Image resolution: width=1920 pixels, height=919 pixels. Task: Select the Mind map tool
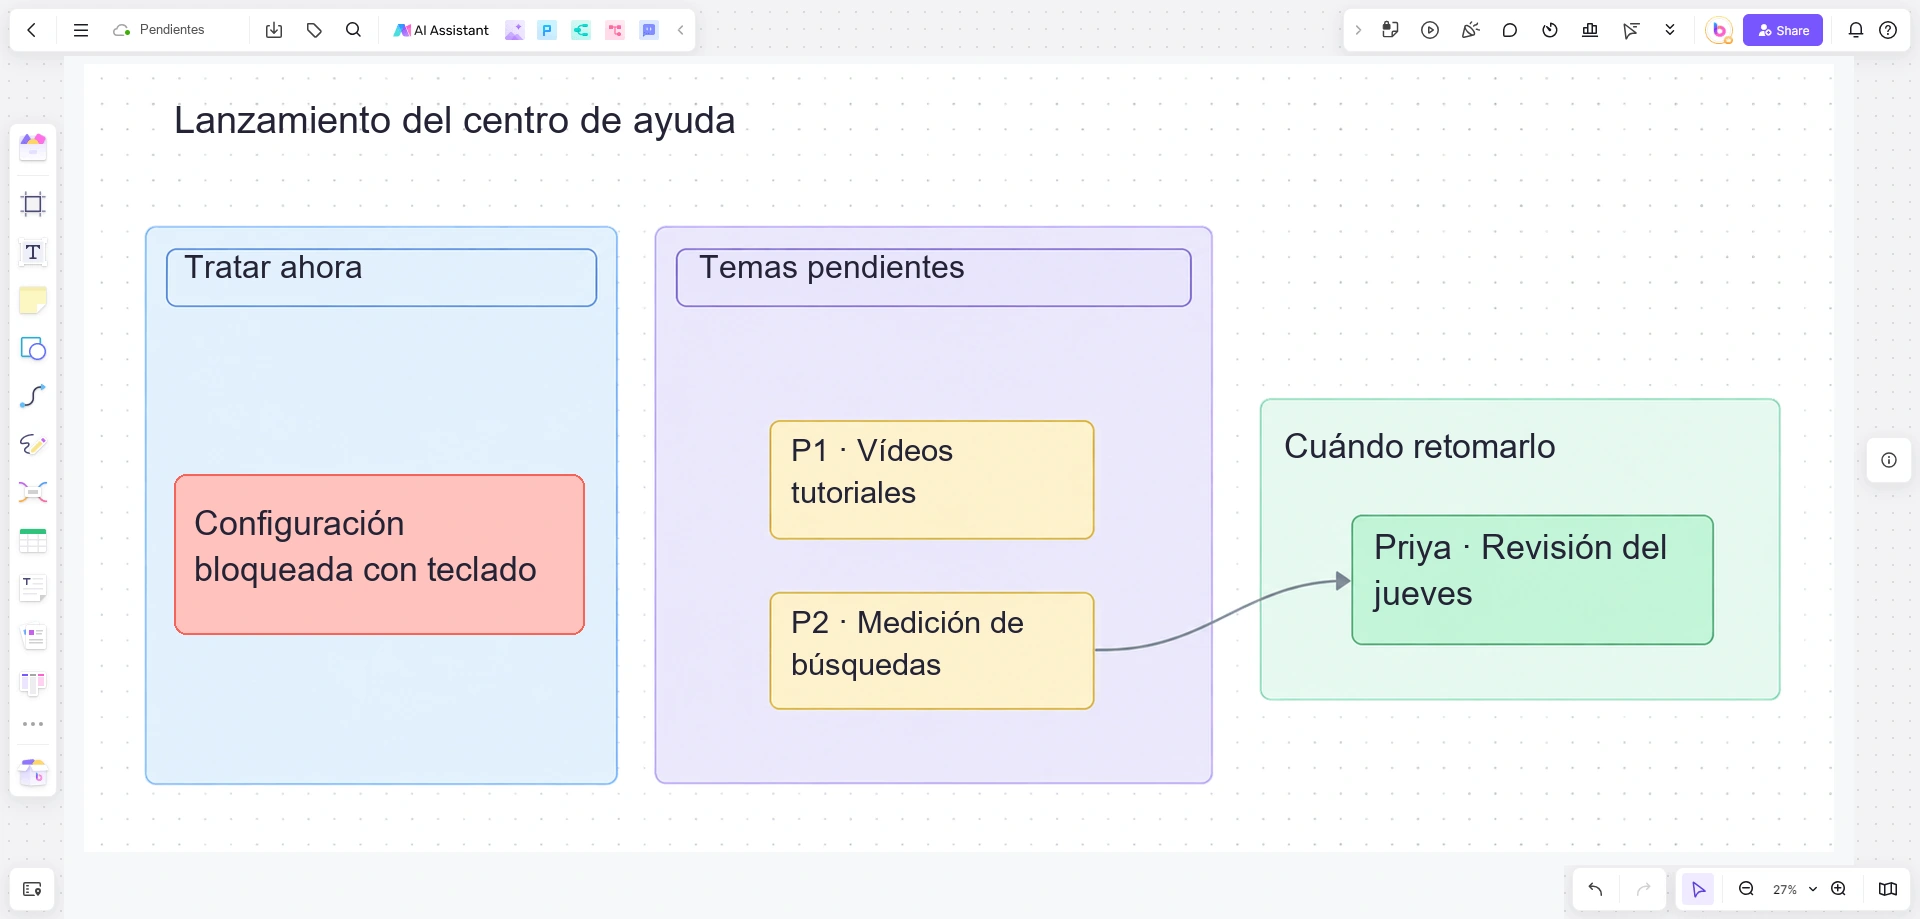pyautogui.click(x=33, y=492)
